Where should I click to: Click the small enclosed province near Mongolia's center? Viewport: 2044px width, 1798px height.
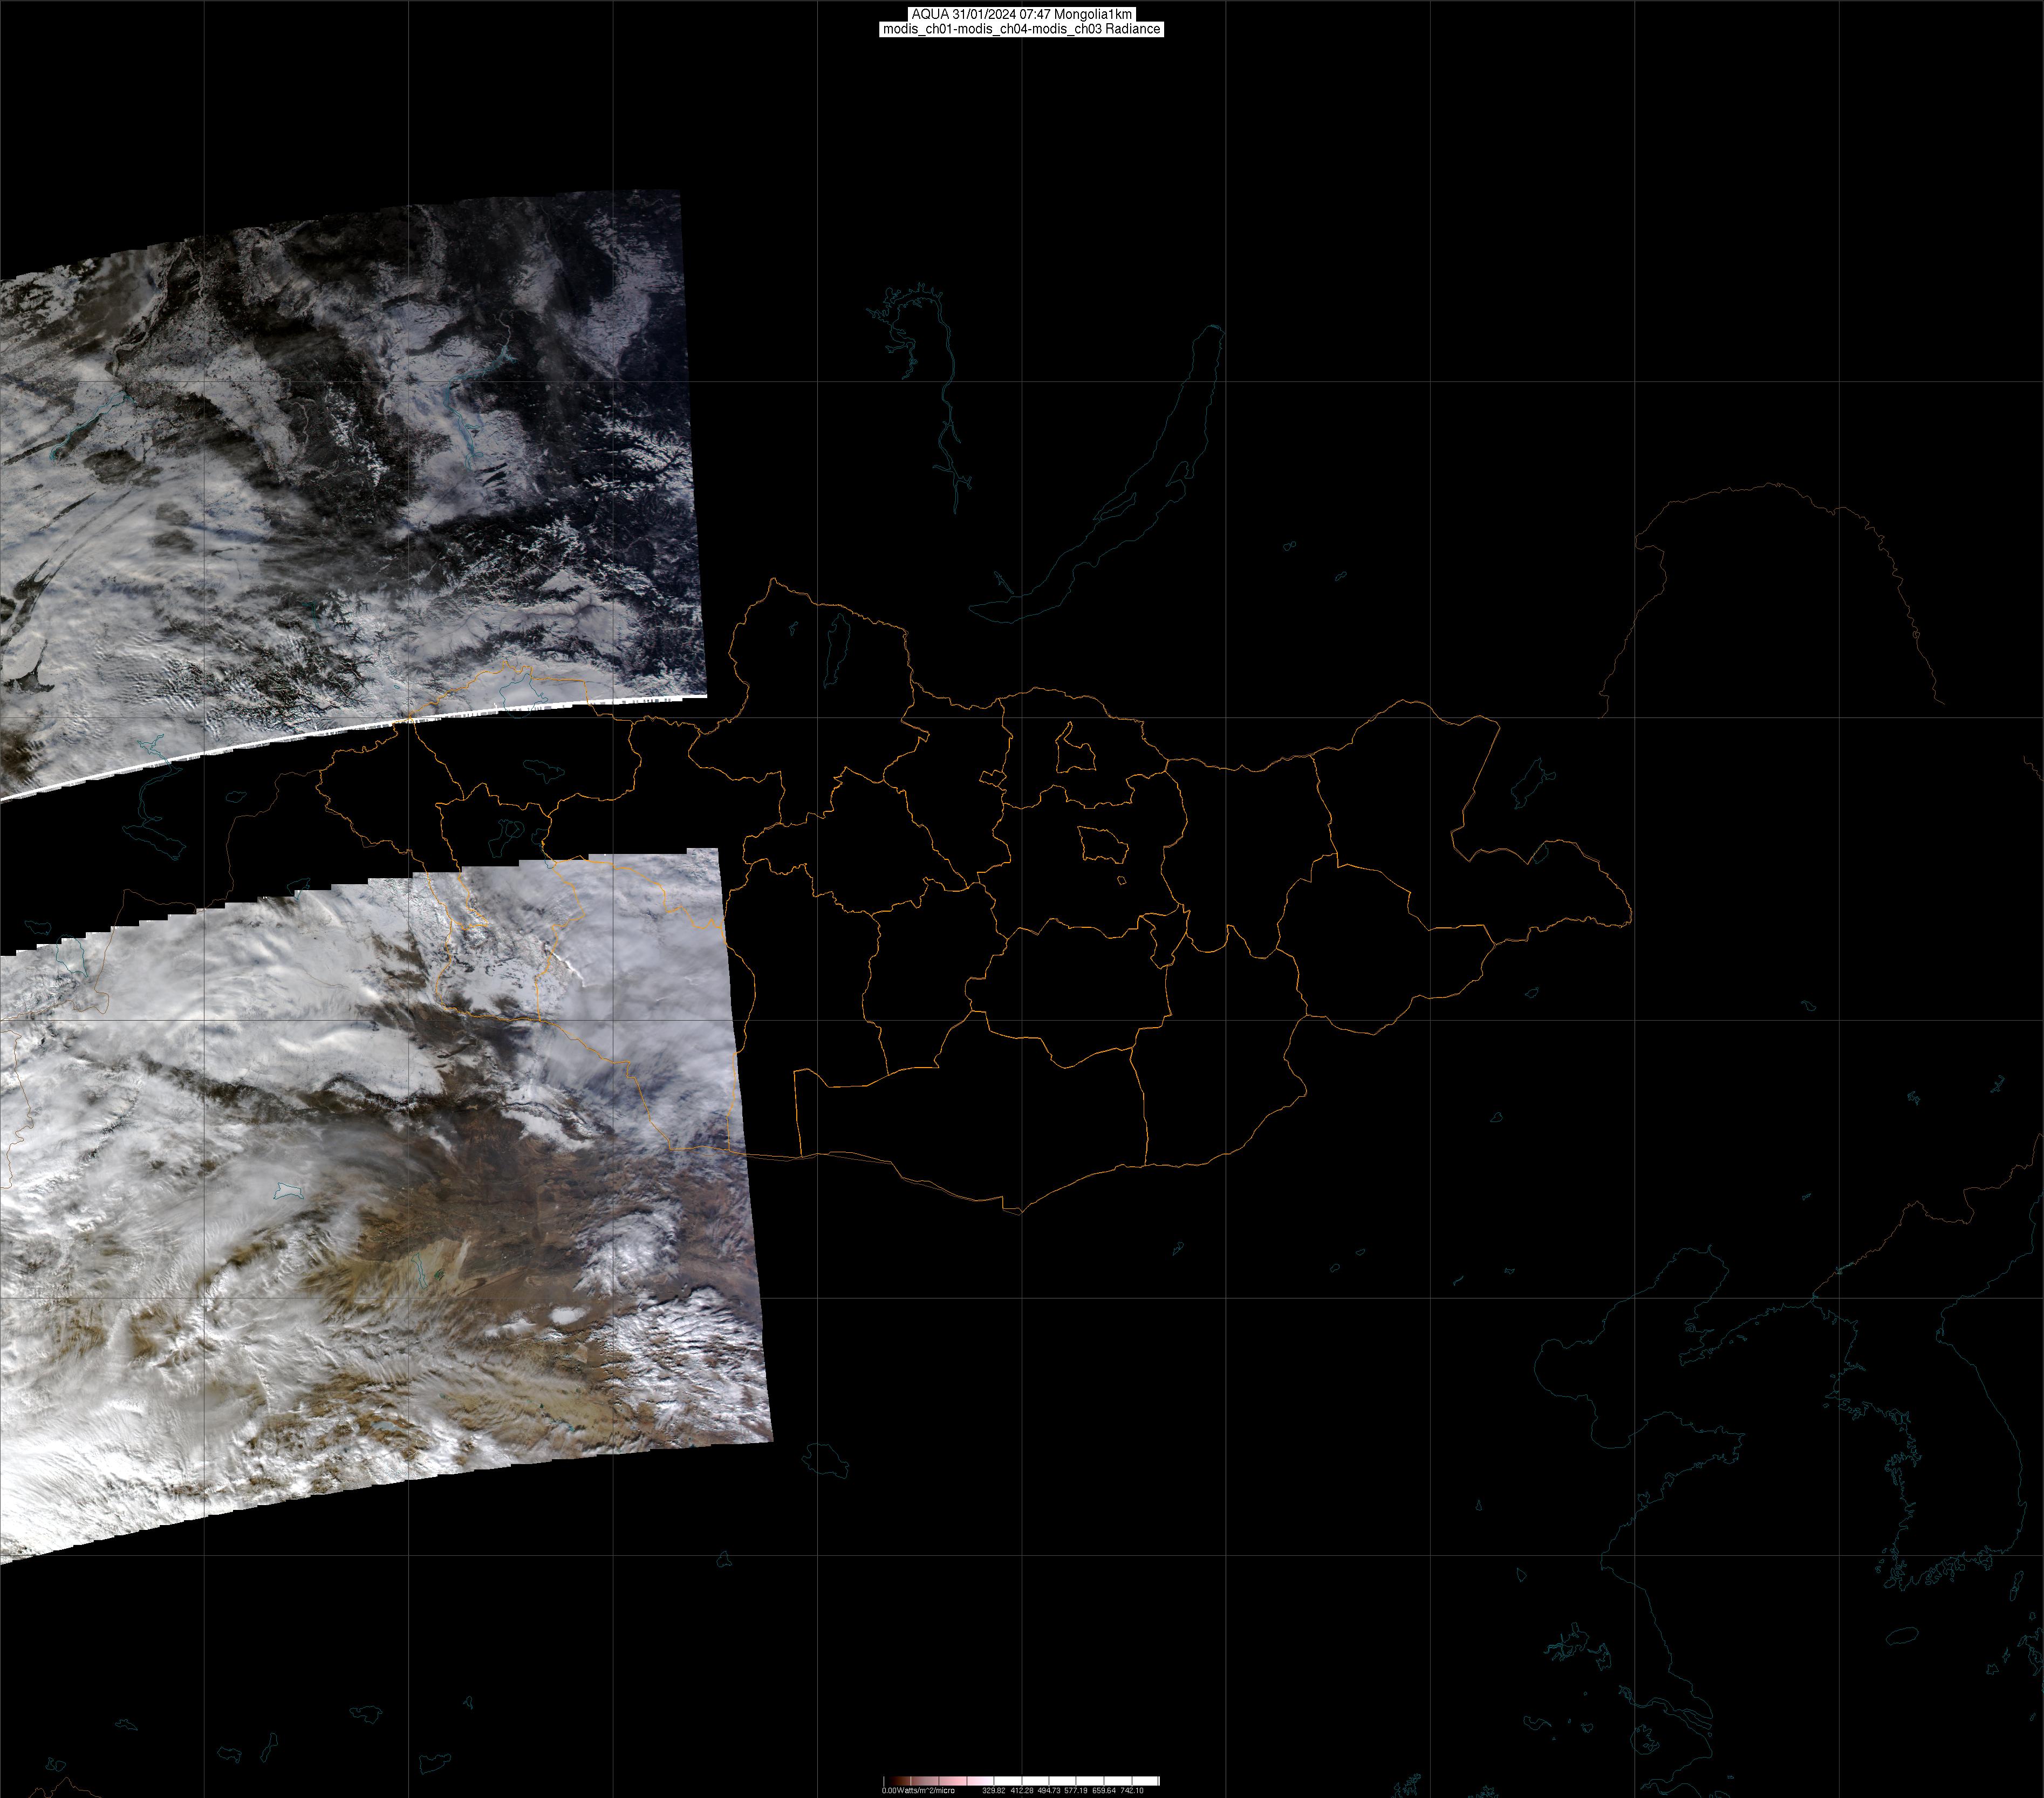point(1103,845)
